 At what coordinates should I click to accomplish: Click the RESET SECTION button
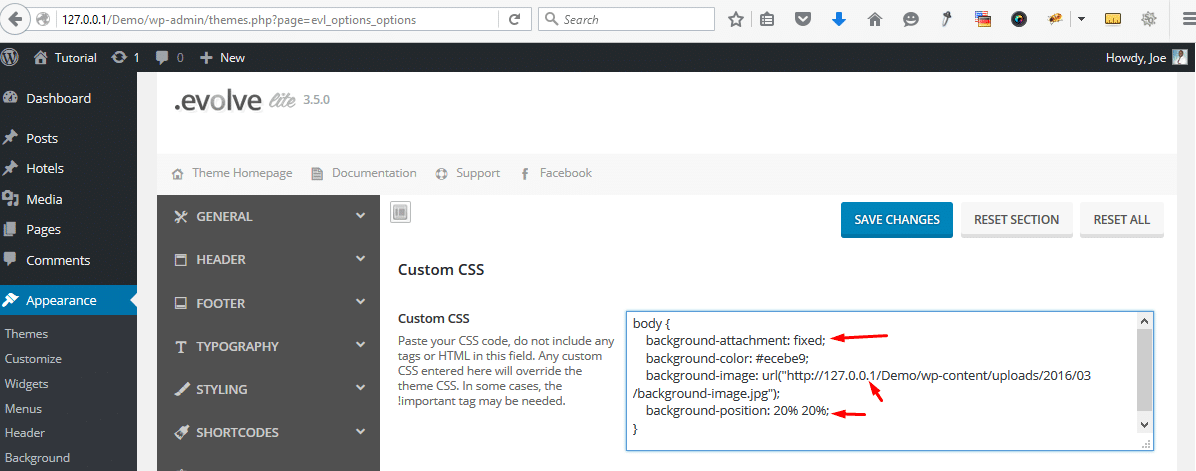(x=1017, y=220)
